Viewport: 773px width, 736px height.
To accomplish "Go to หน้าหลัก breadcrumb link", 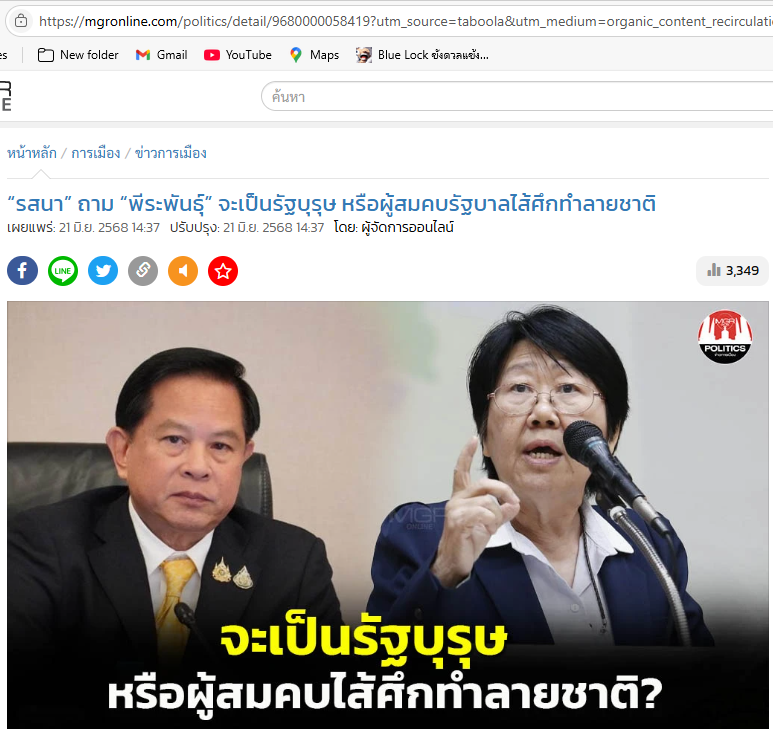I will [32, 153].
